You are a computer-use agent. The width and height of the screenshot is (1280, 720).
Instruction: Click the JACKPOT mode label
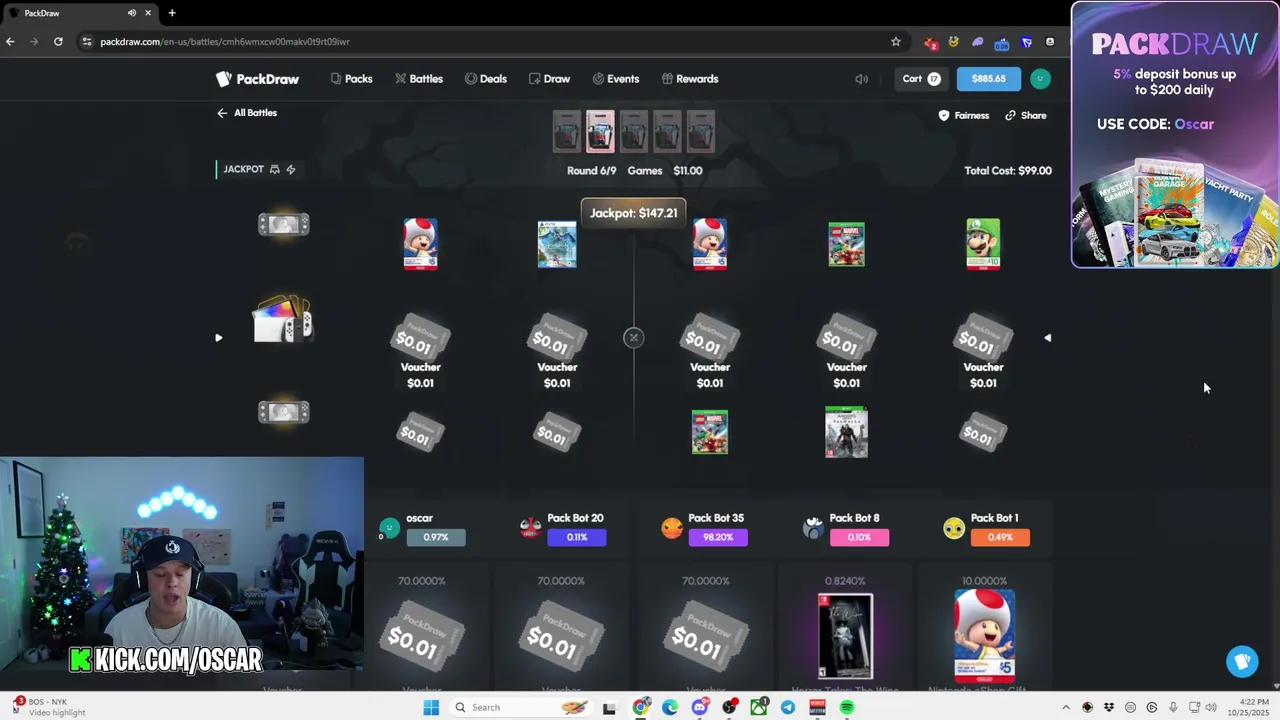click(x=243, y=169)
